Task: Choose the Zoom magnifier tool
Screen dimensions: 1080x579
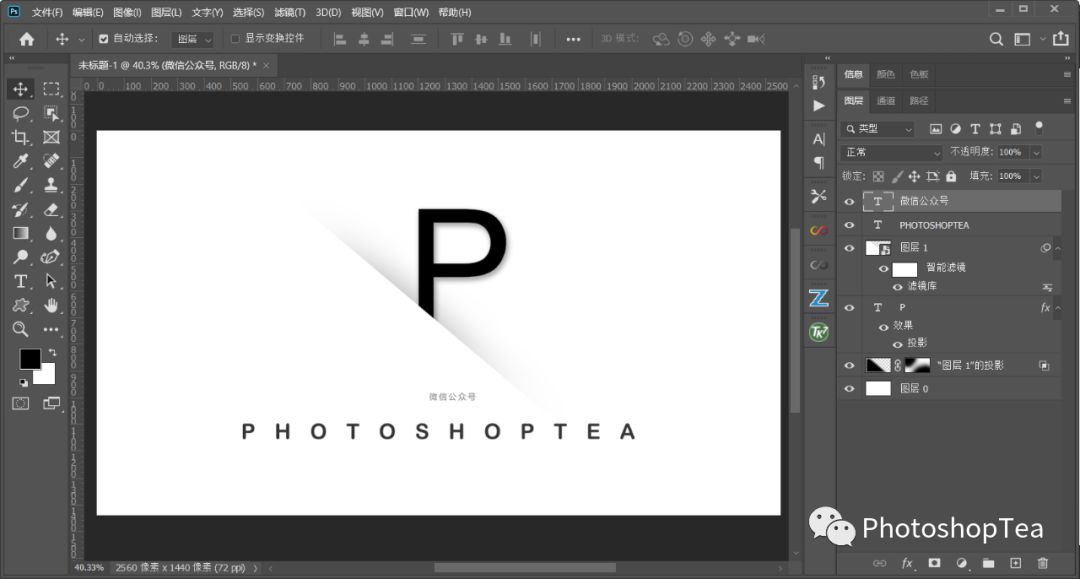Action: 20,329
